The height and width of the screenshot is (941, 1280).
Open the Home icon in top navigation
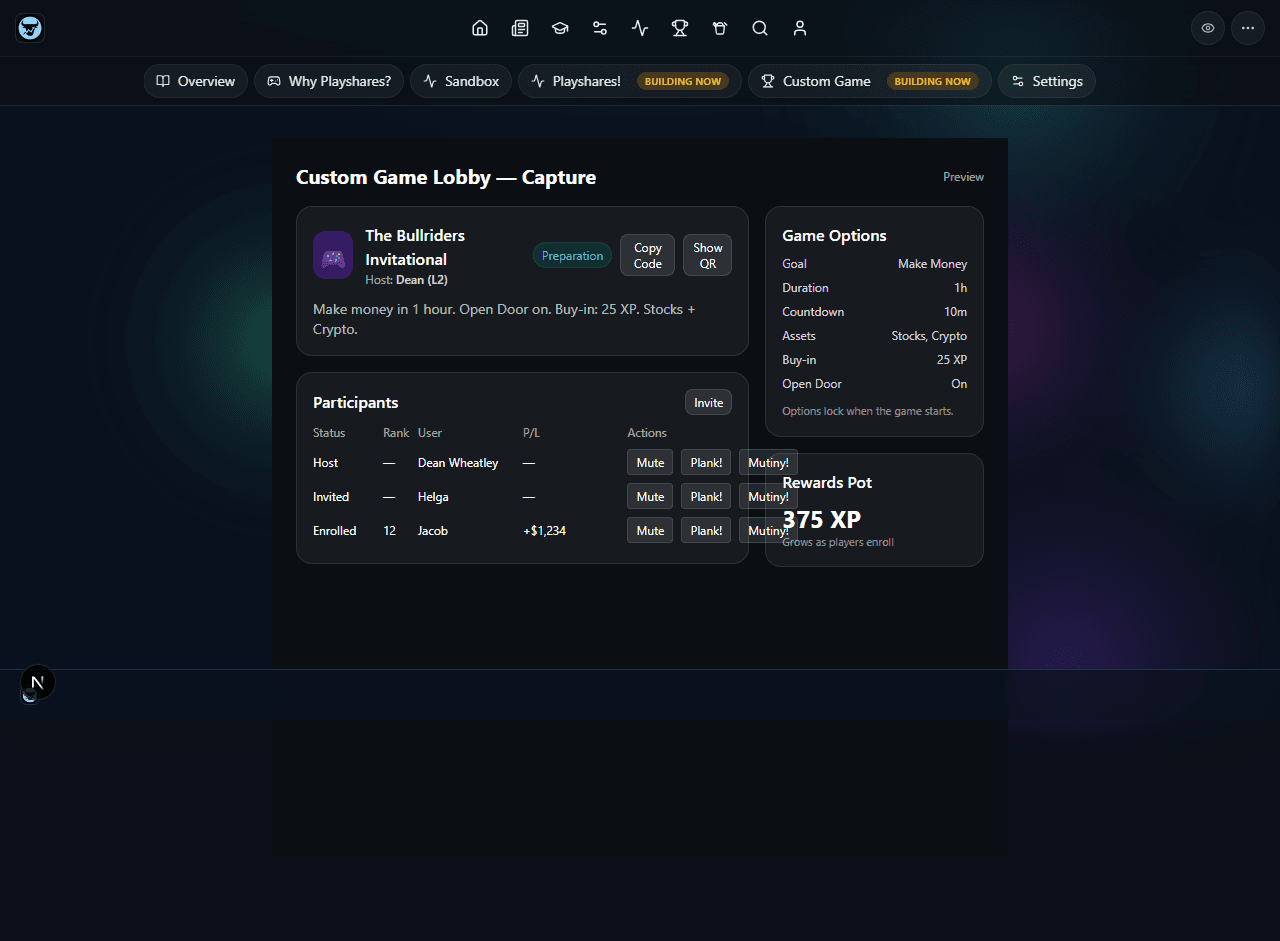click(480, 28)
